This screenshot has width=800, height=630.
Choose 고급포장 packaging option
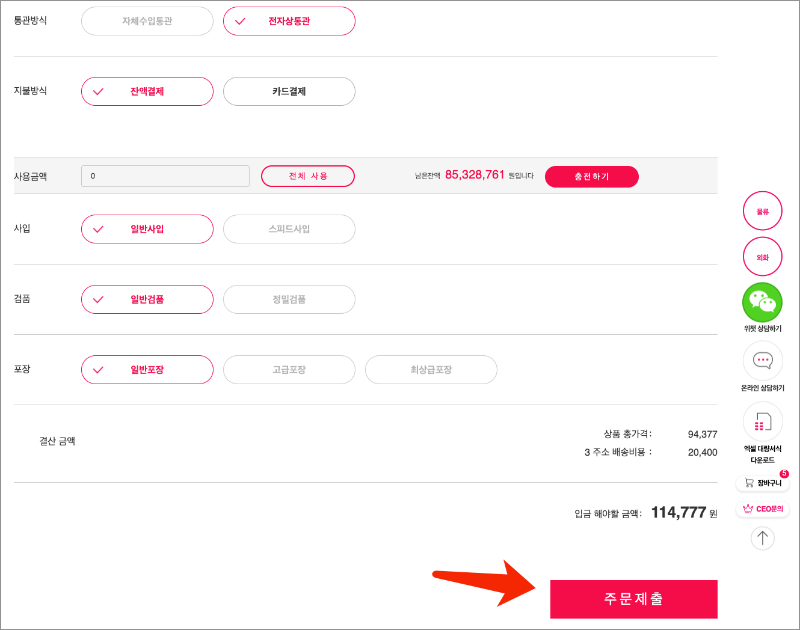click(x=289, y=369)
